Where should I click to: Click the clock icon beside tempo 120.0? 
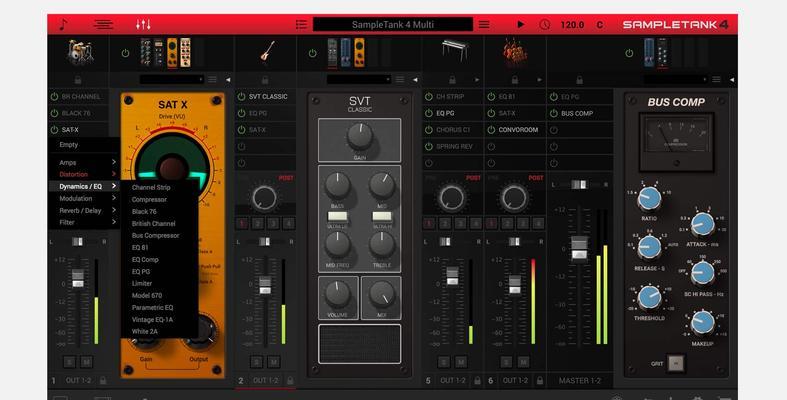[545, 24]
